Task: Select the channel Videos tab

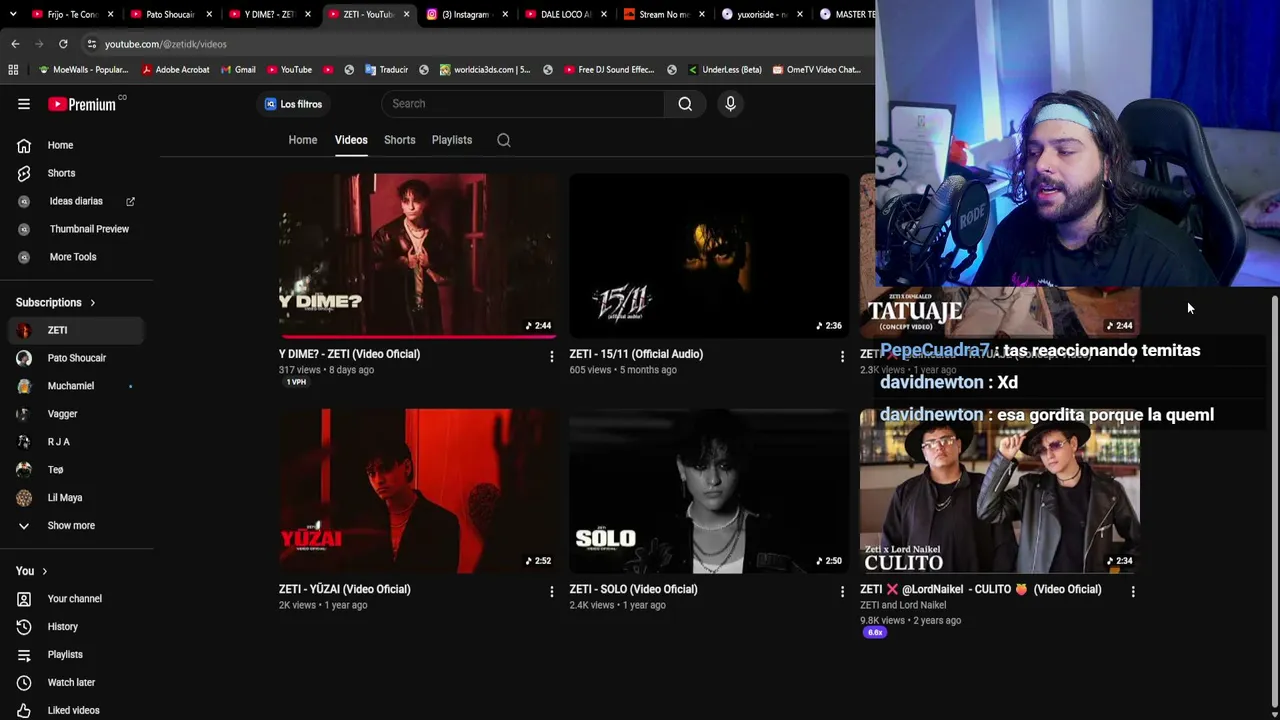Action: 351,140
